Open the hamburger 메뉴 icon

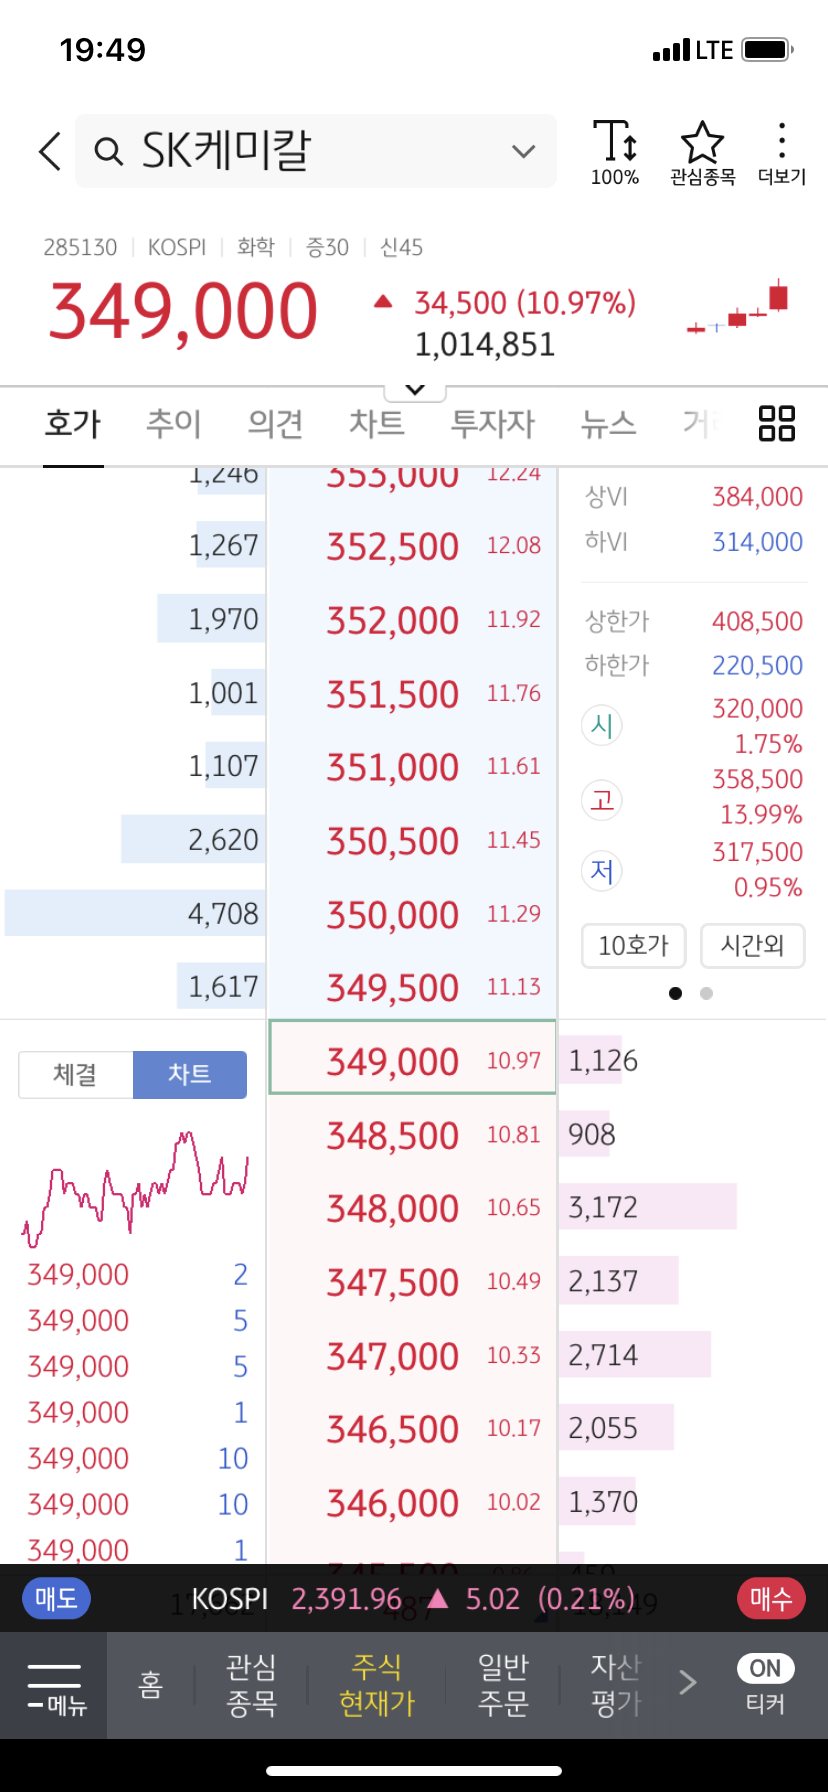click(x=55, y=1686)
